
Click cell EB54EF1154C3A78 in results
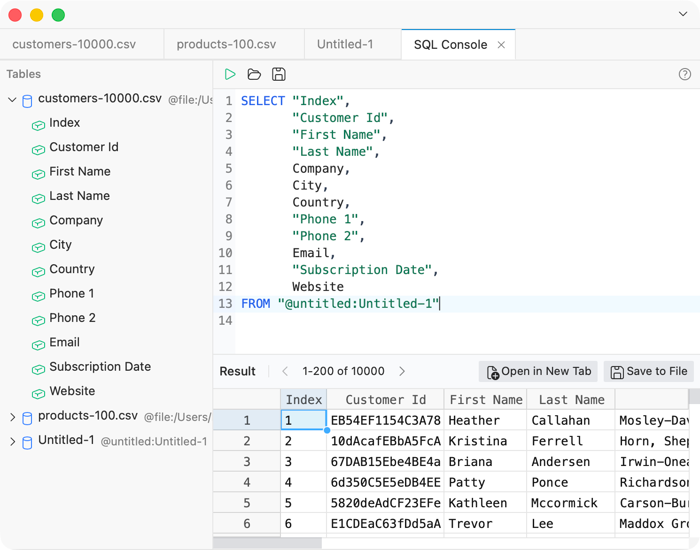pos(385,420)
